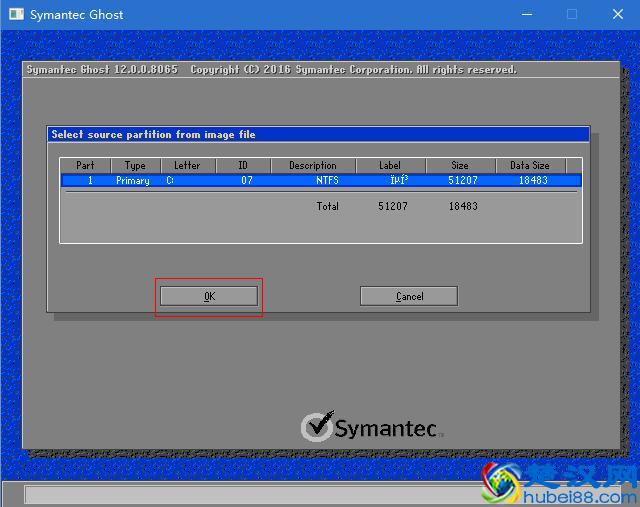Minimize the Symantec Ghost window

point(525,15)
